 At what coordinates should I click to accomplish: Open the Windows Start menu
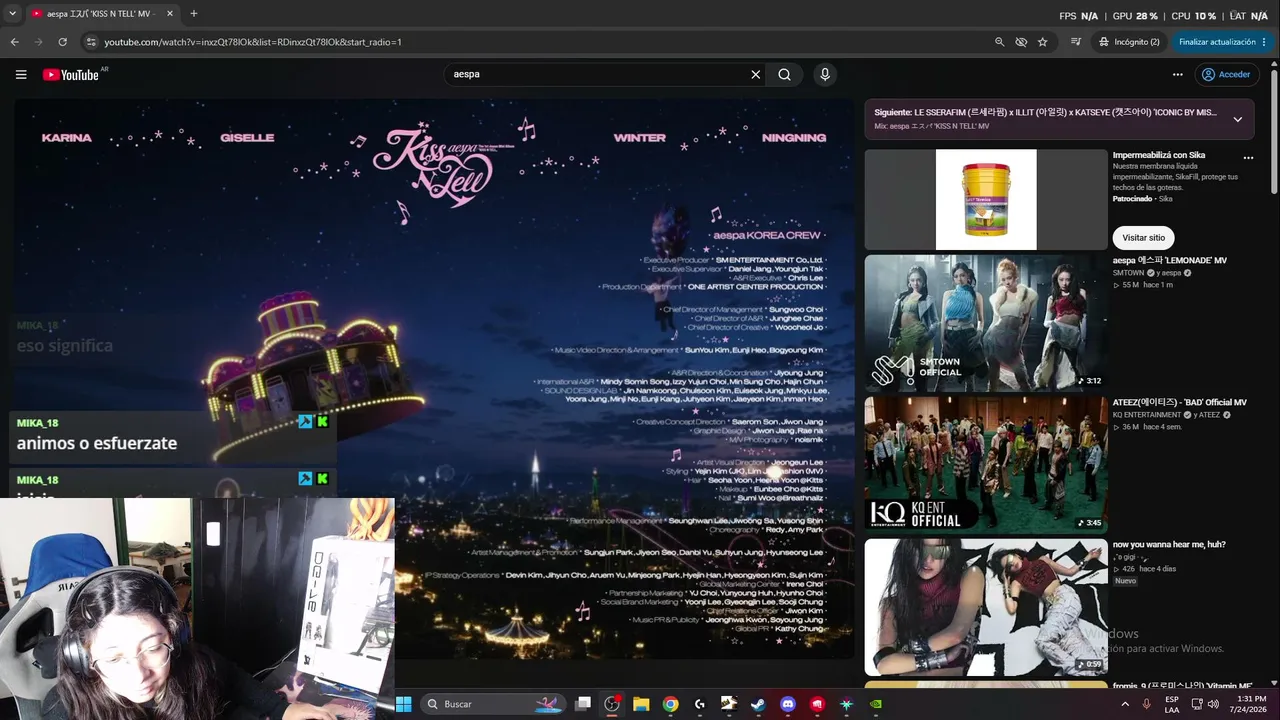coord(404,704)
